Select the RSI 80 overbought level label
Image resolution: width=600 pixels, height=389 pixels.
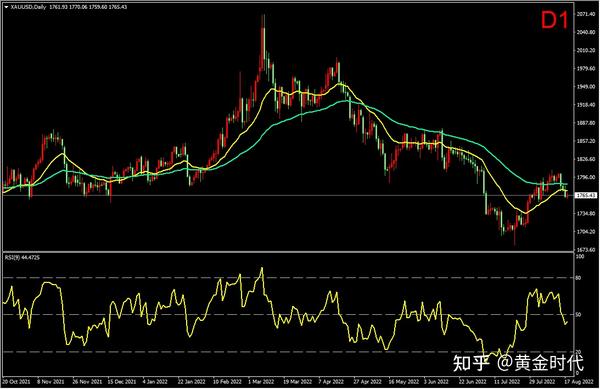(578, 278)
